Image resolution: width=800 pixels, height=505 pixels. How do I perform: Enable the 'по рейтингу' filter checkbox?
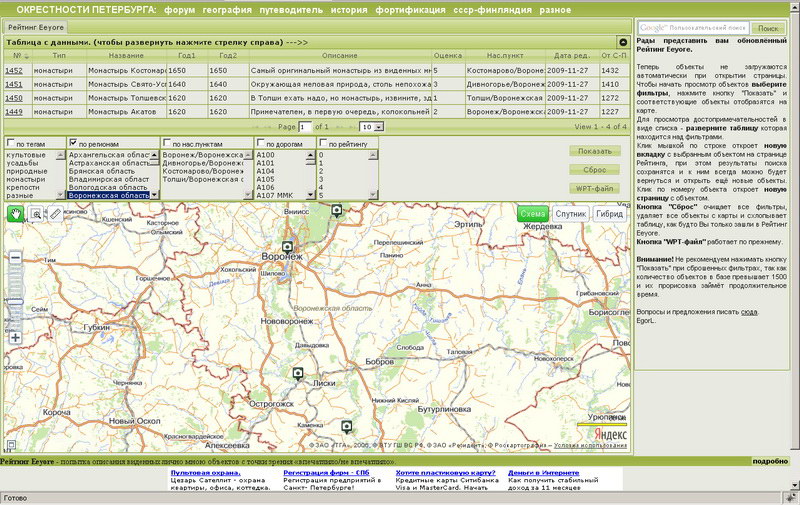tap(323, 144)
